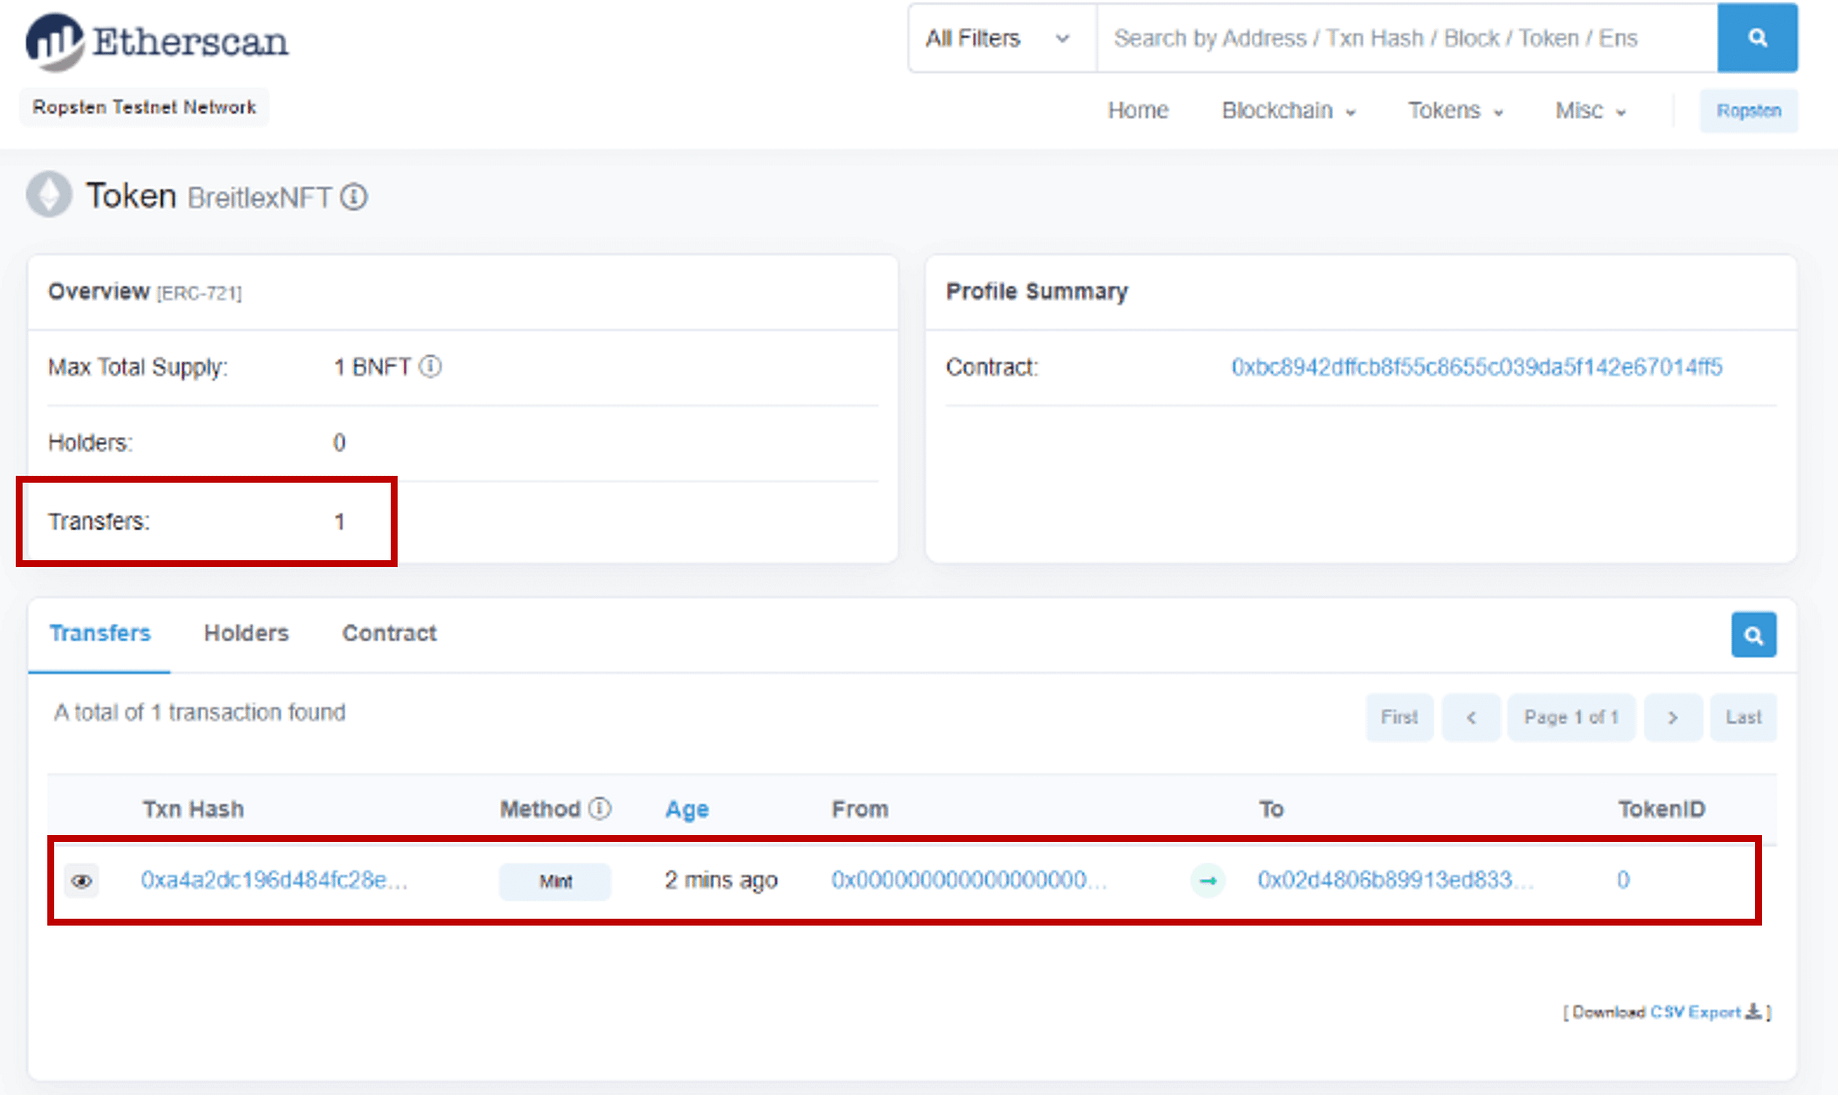Click the eye icon for the Mint transaction
The image size is (1838, 1095).
82,881
